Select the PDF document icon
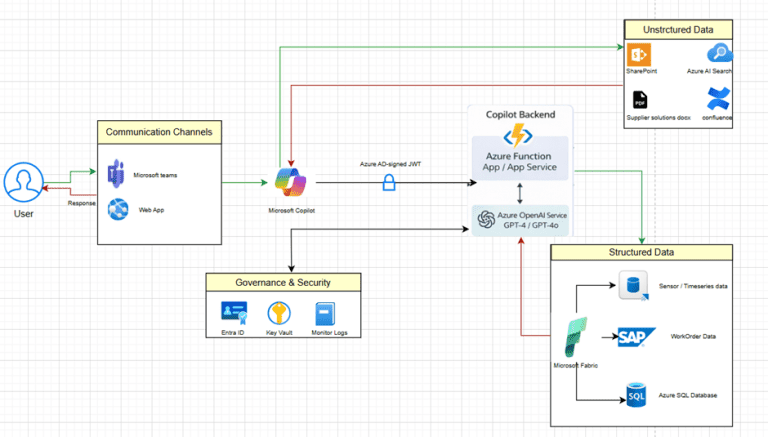The width and height of the screenshot is (768, 437). tap(640, 100)
